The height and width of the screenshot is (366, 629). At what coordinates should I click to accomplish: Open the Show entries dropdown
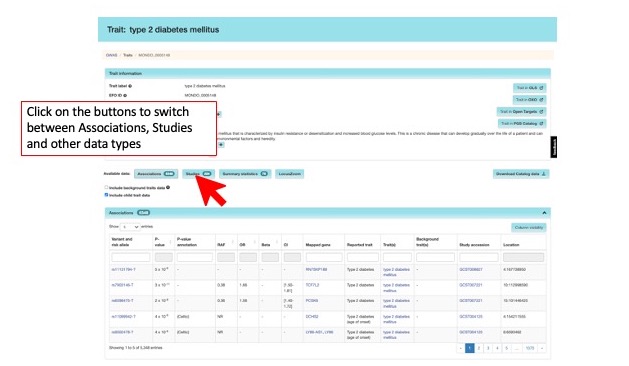[x=130, y=227]
